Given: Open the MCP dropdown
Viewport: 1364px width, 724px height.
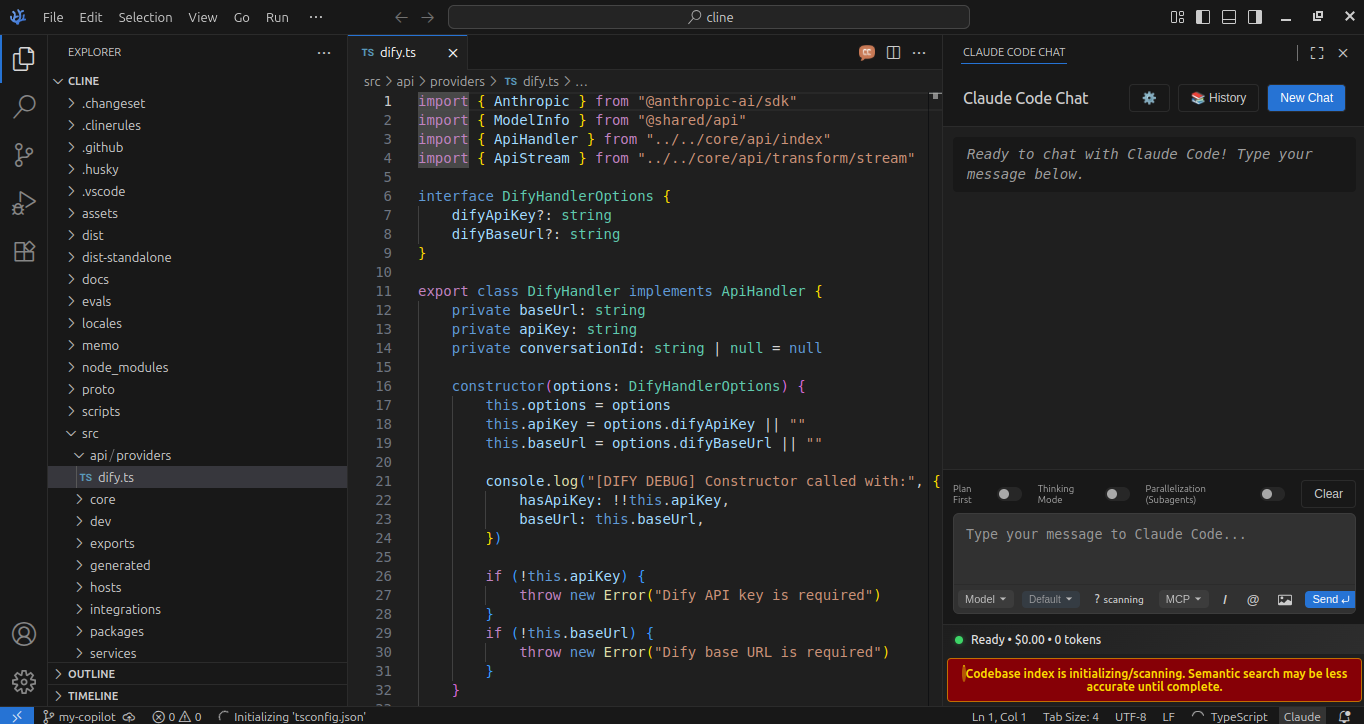Looking at the screenshot, I should [x=1183, y=599].
